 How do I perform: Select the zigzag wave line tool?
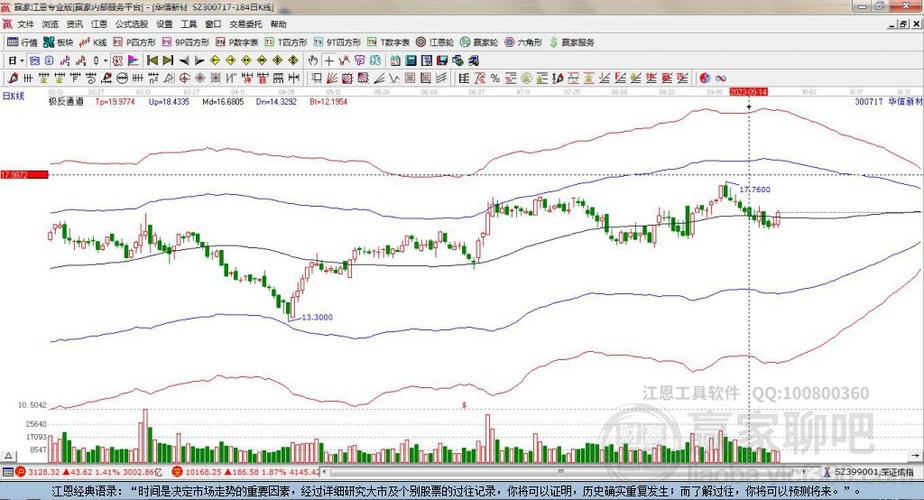pyautogui.click(x=393, y=78)
